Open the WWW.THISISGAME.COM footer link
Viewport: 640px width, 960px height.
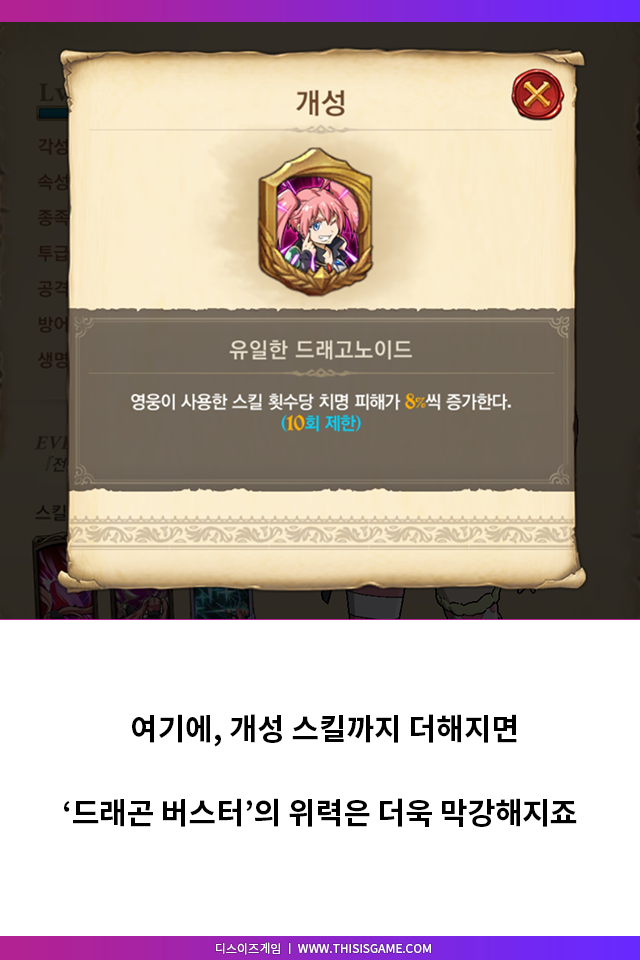(x=364, y=948)
